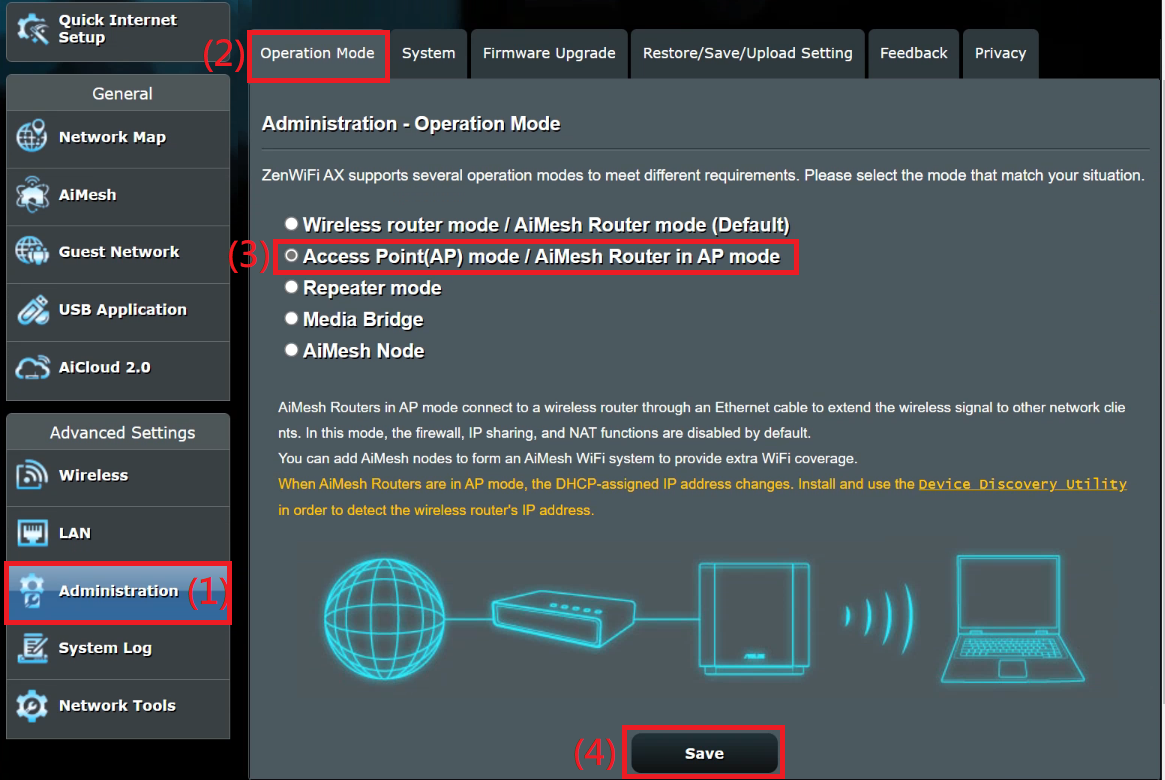Screen dimensions: 1165x780
Task: Select Repeater mode radio button
Action: (x=291, y=287)
